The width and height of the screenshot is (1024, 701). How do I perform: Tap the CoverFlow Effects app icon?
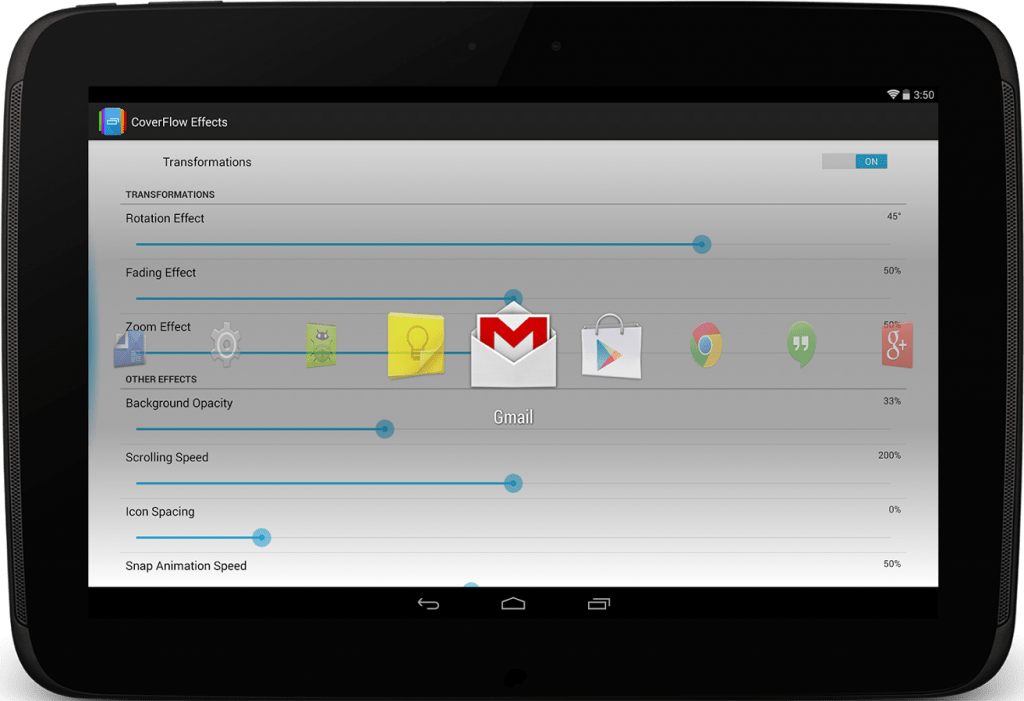click(112, 122)
